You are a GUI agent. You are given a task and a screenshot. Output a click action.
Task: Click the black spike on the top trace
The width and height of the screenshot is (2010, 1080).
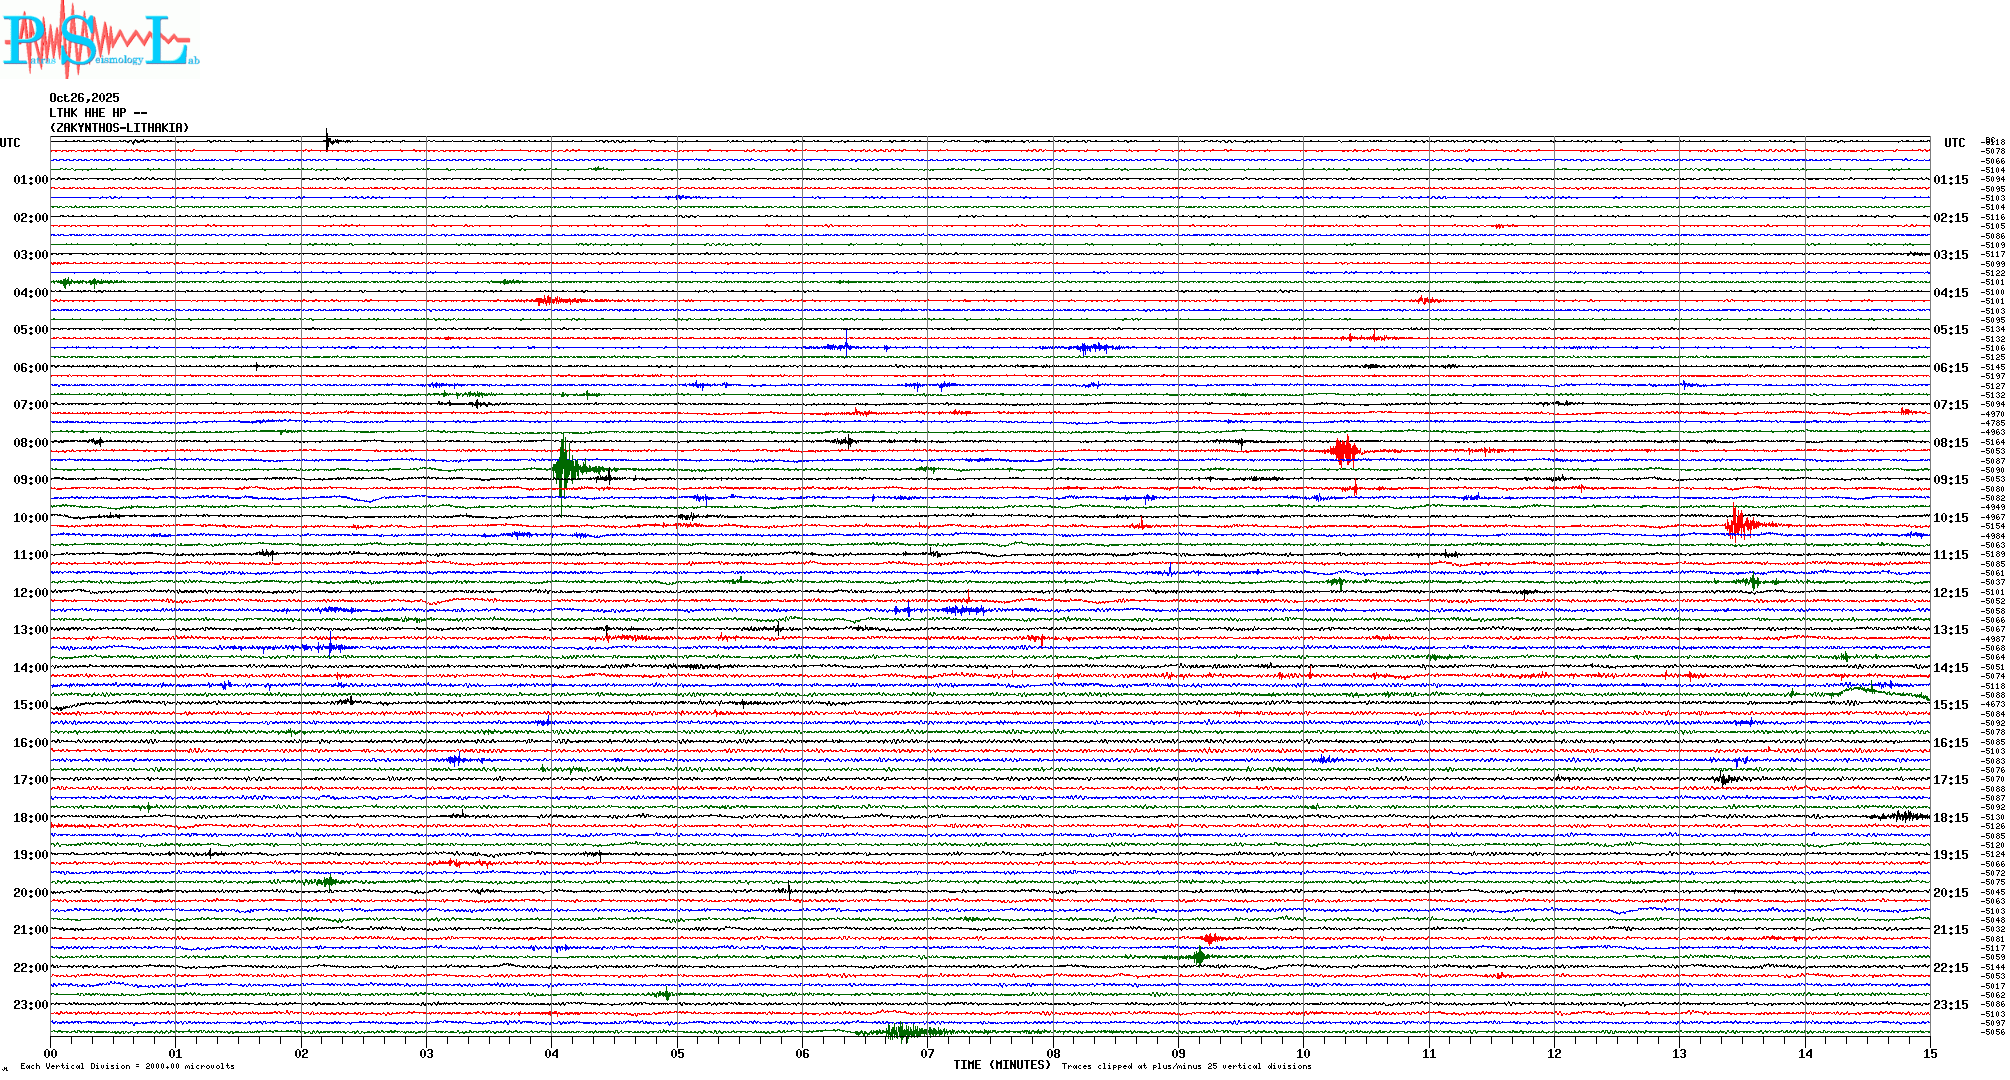pyautogui.click(x=328, y=140)
